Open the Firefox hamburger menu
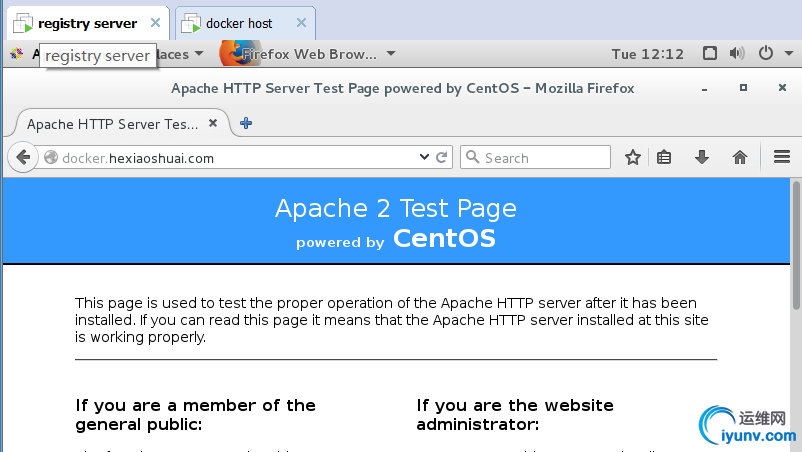802x452 pixels. point(782,156)
